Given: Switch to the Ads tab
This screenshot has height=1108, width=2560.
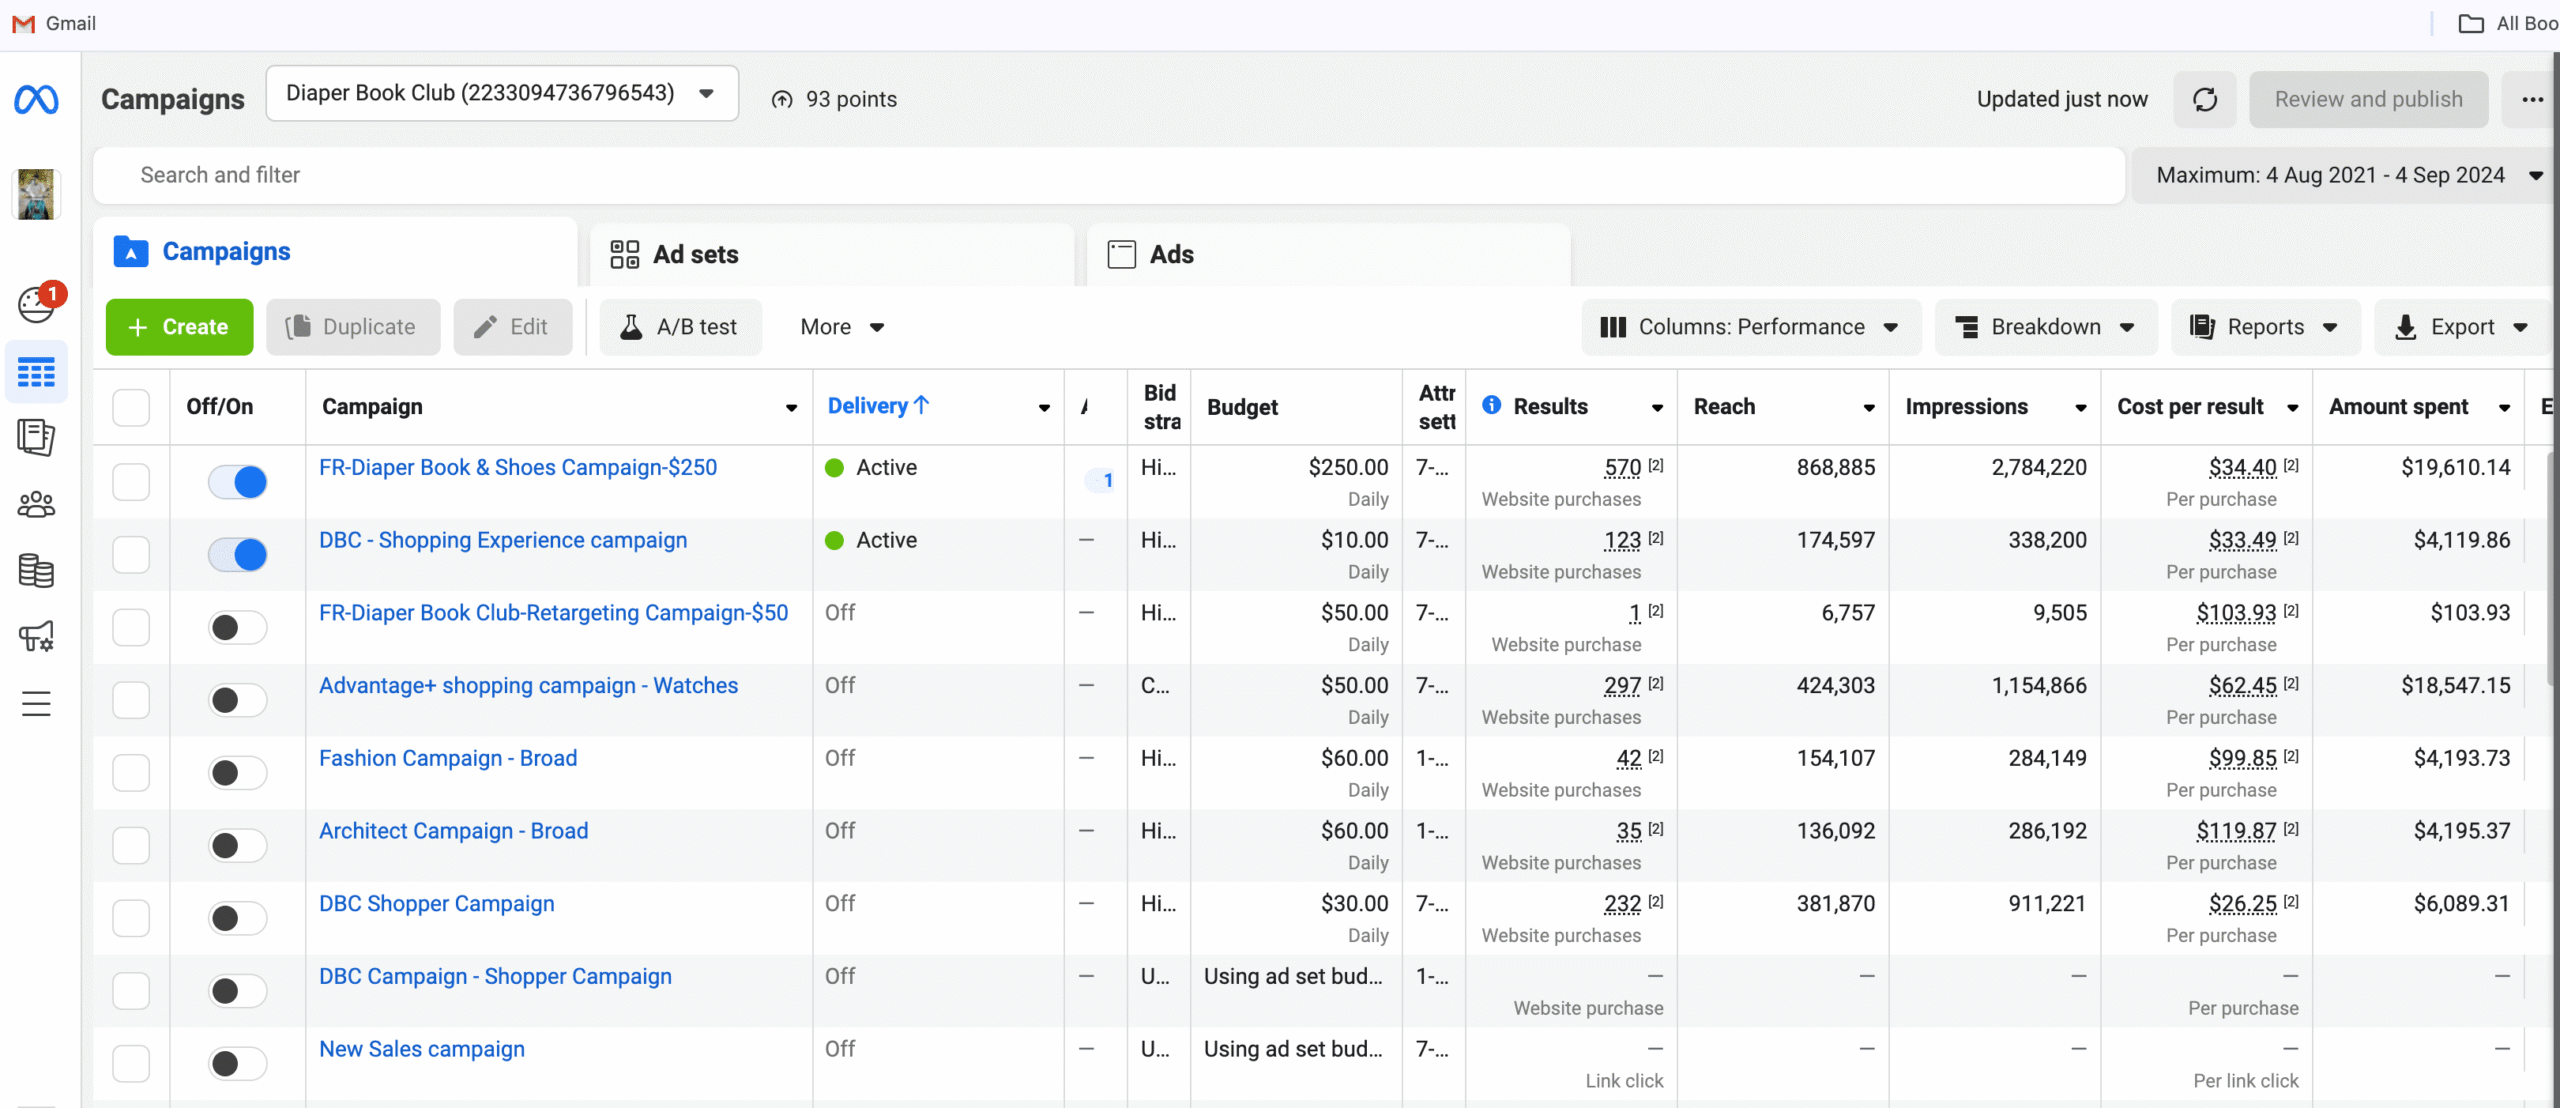Looking at the screenshot, I should pos(1171,254).
